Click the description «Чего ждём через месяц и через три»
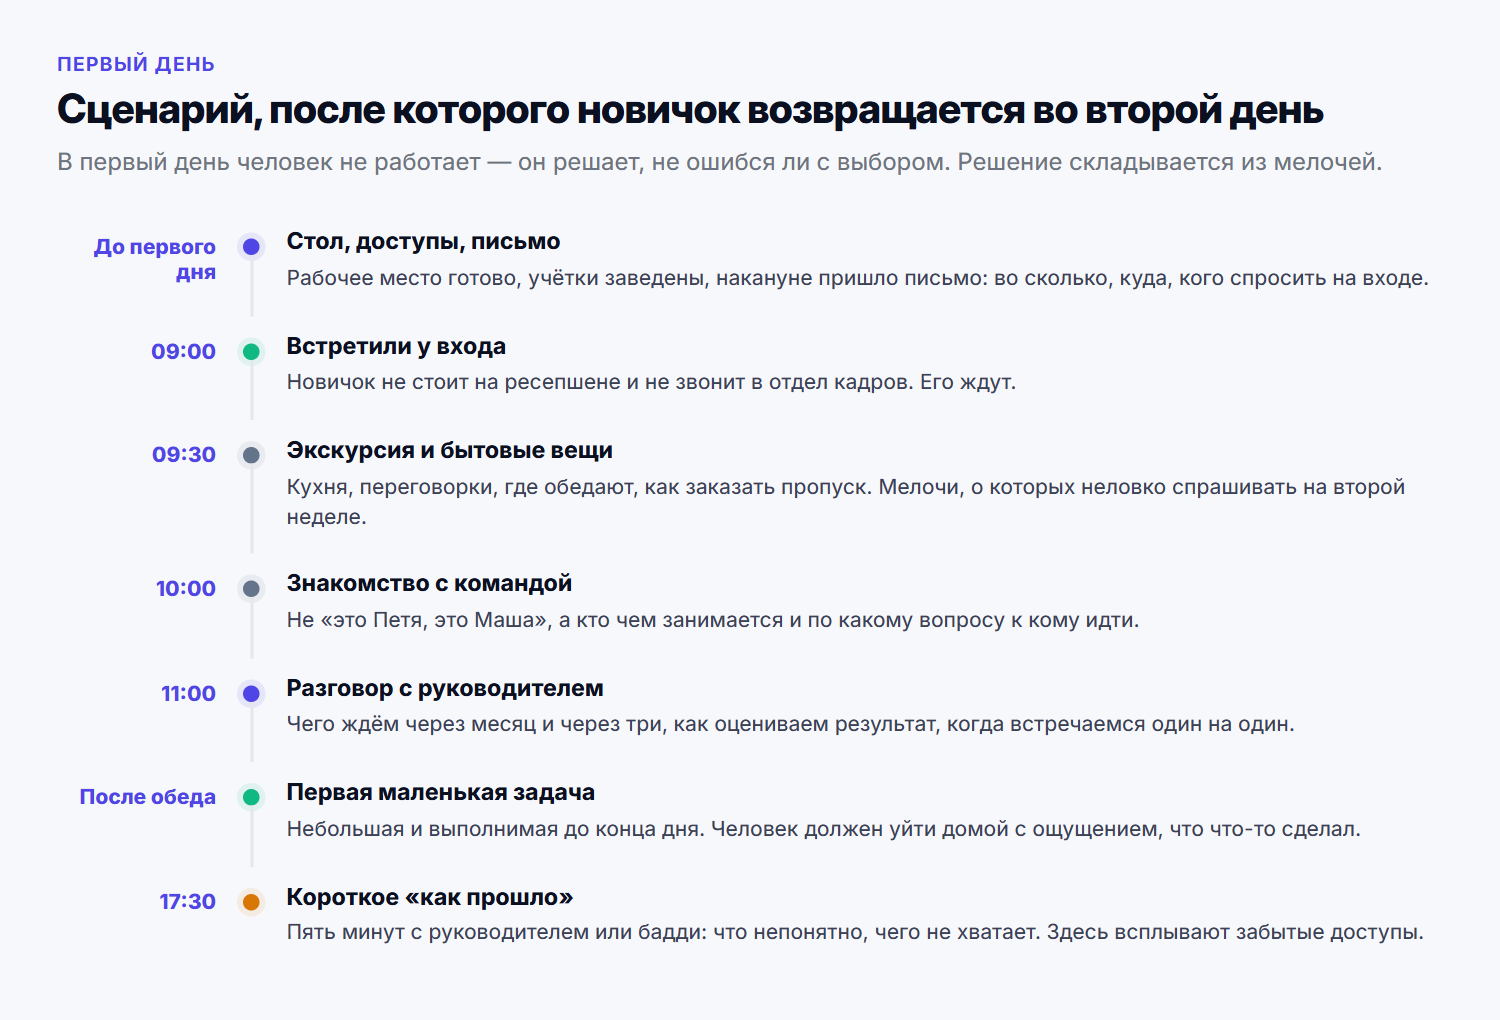This screenshot has height=1020, width=1500. [790, 724]
